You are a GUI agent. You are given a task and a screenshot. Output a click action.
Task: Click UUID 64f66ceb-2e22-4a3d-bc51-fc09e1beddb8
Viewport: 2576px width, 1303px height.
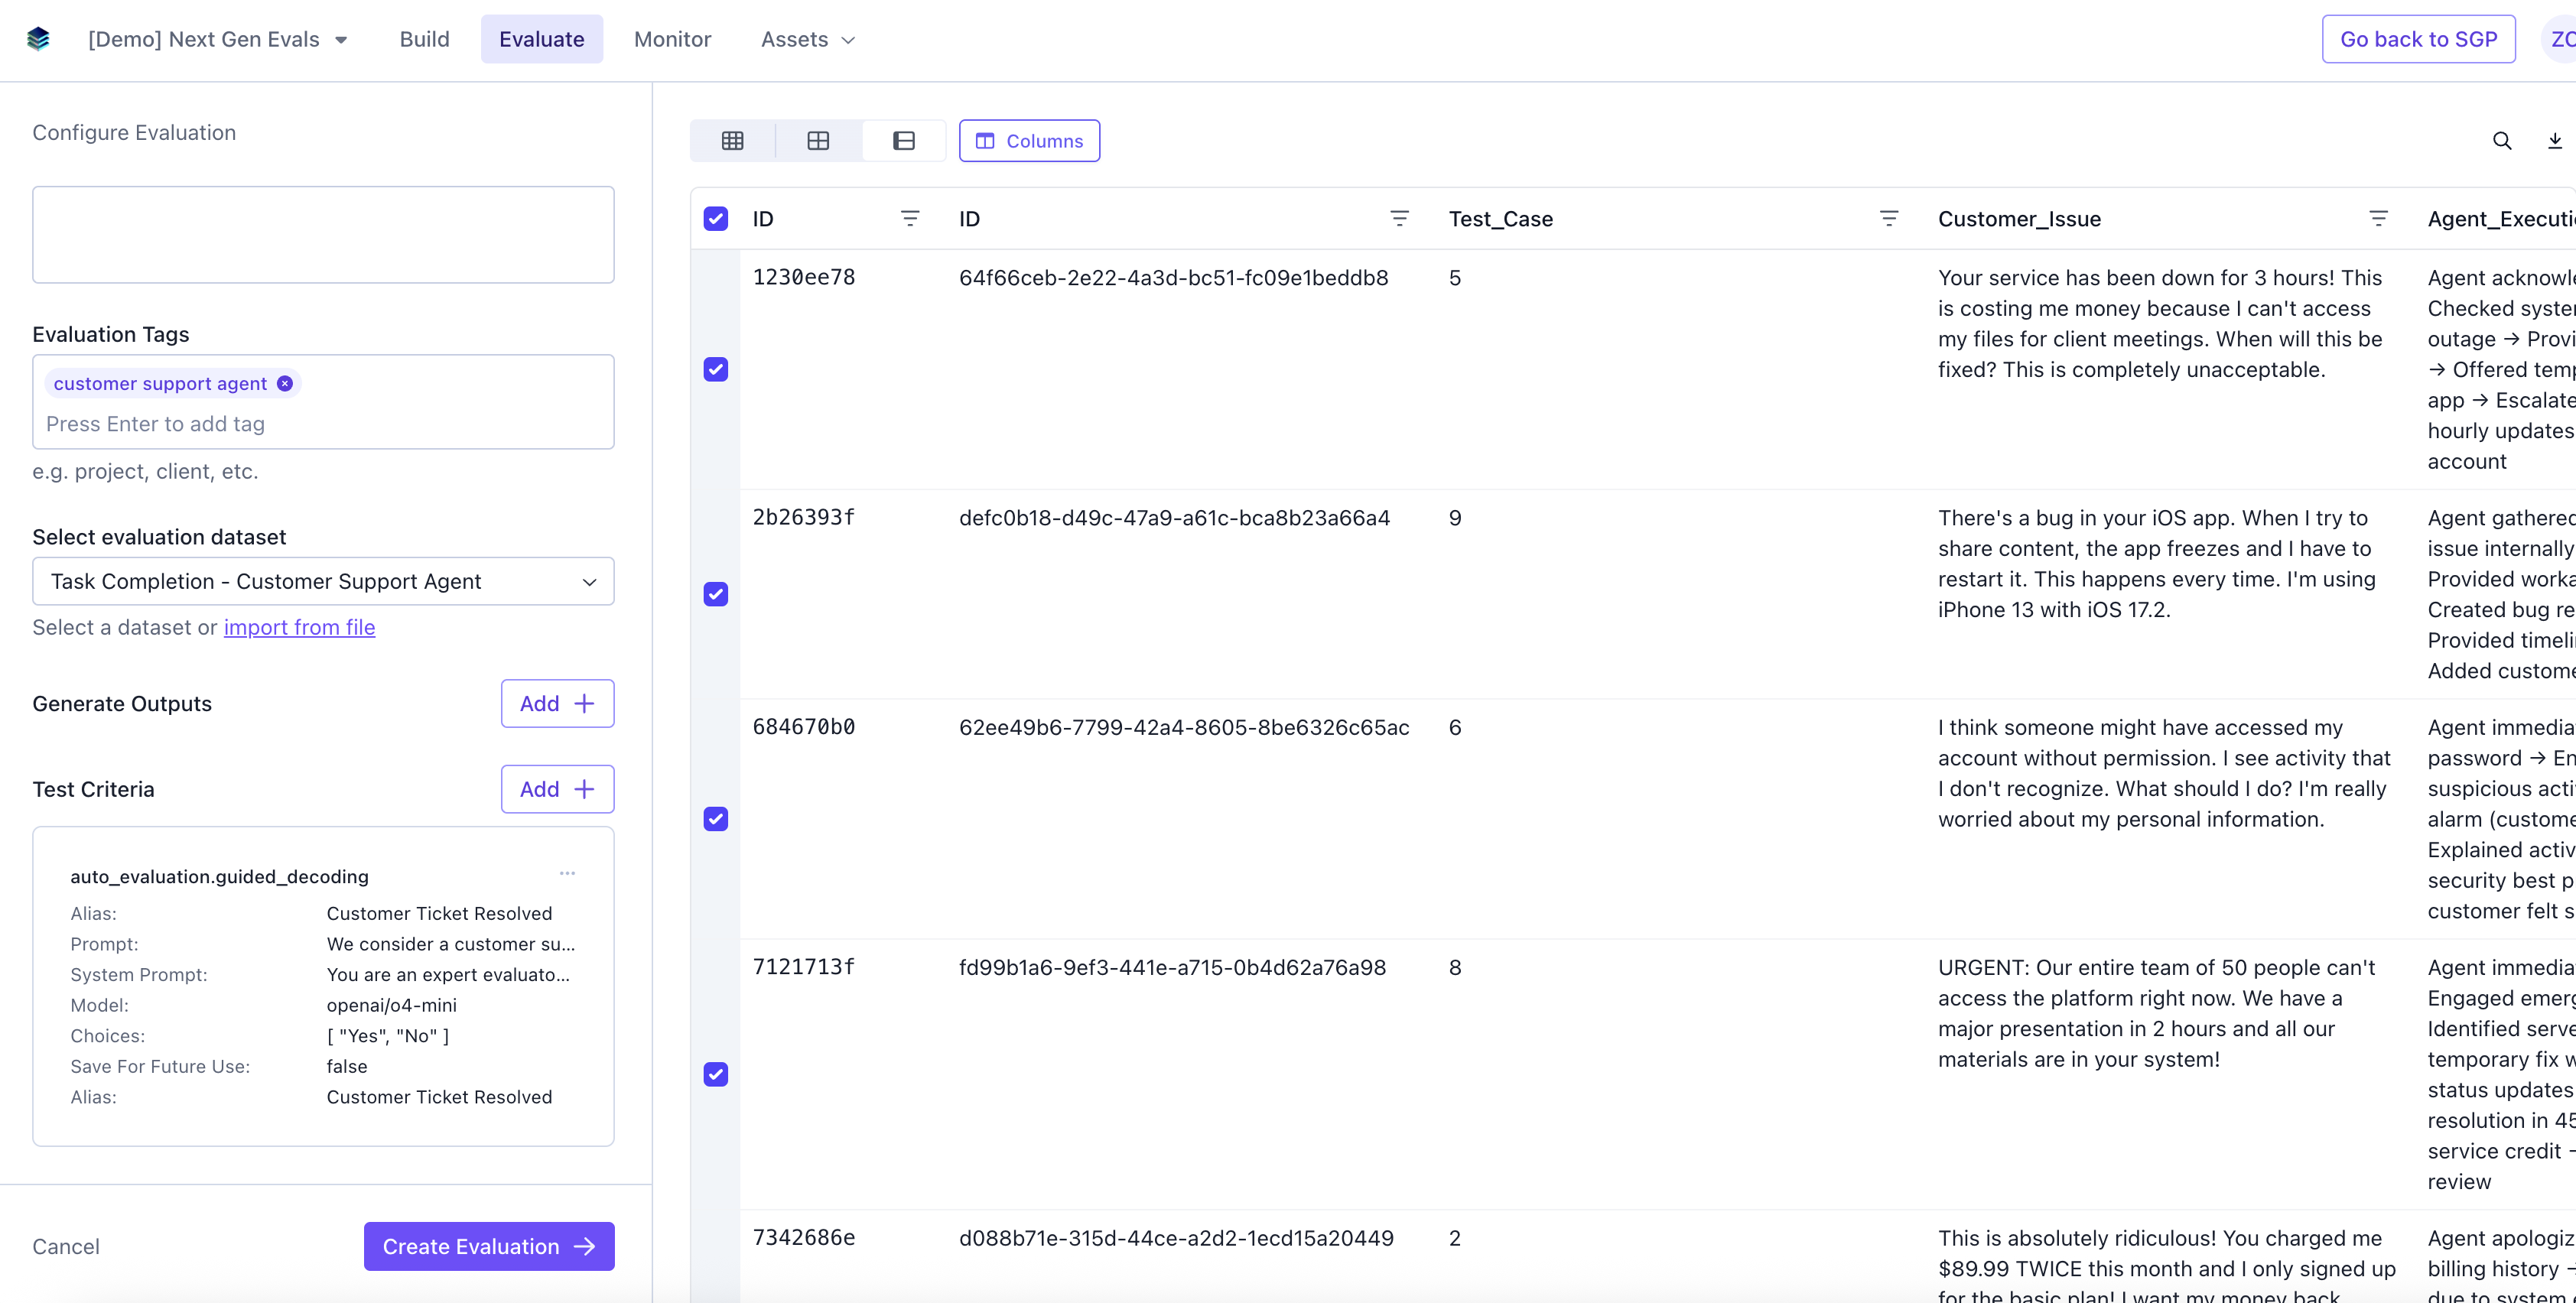1173,278
